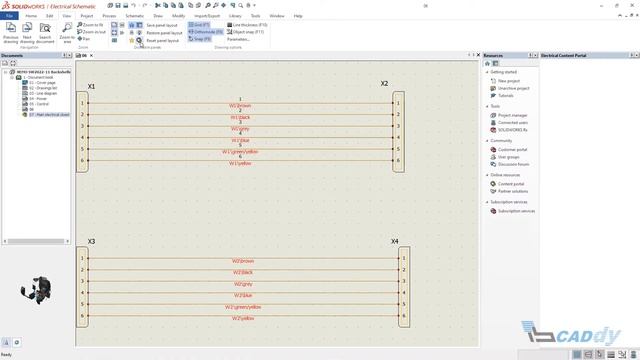Click Documents panel auto-hide pin
640x360 pixels.
[x=64, y=55]
